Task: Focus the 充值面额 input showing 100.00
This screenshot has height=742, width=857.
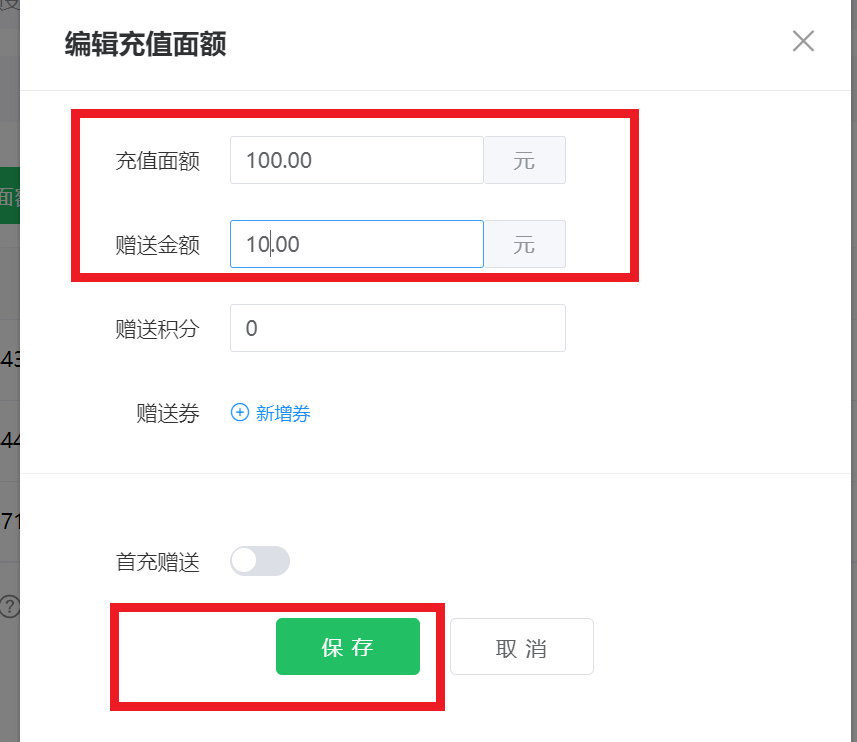Action: click(x=357, y=160)
